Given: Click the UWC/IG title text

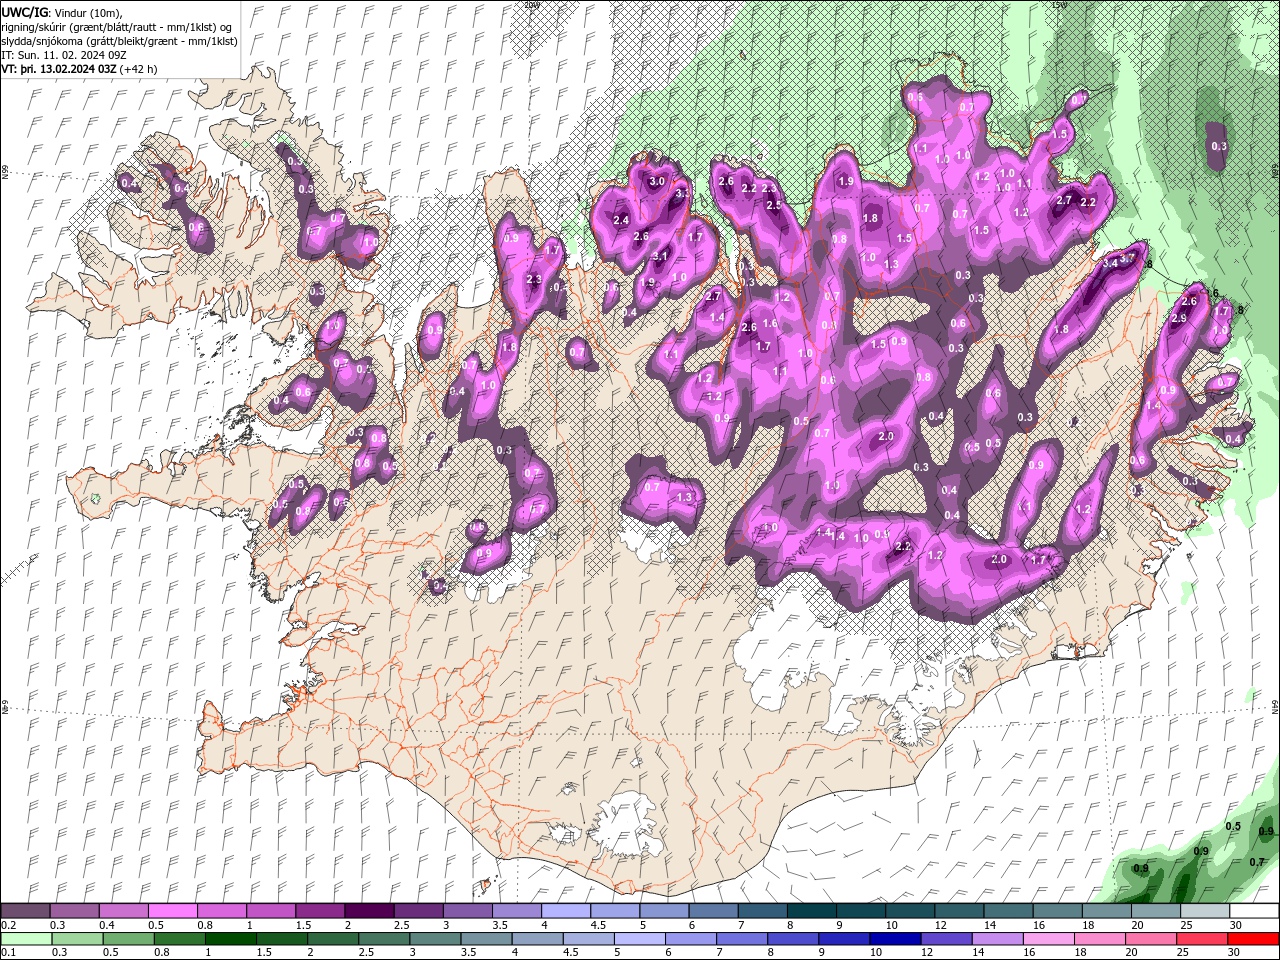Looking at the screenshot, I should click(x=24, y=12).
